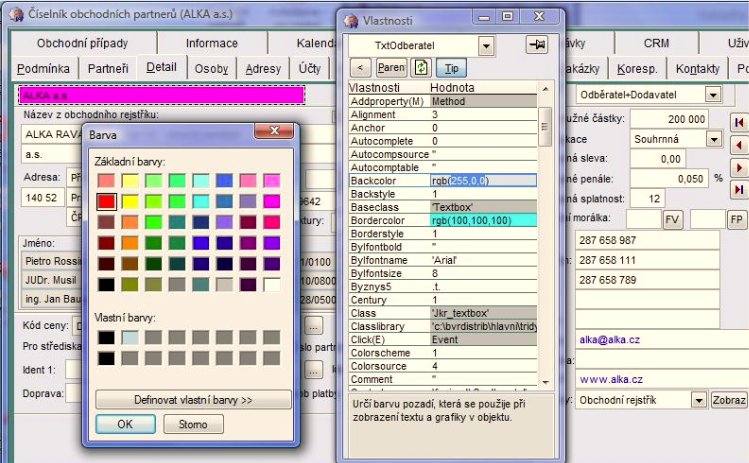Click OK in the Barva dialog
The width and height of the screenshot is (749, 463).
click(125, 424)
